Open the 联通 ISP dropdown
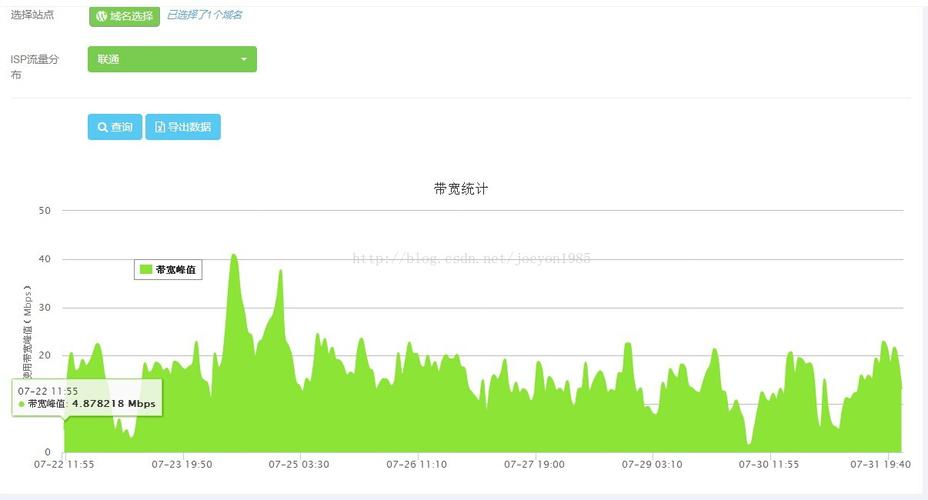Screen dimensions: 928x500 point(172,59)
